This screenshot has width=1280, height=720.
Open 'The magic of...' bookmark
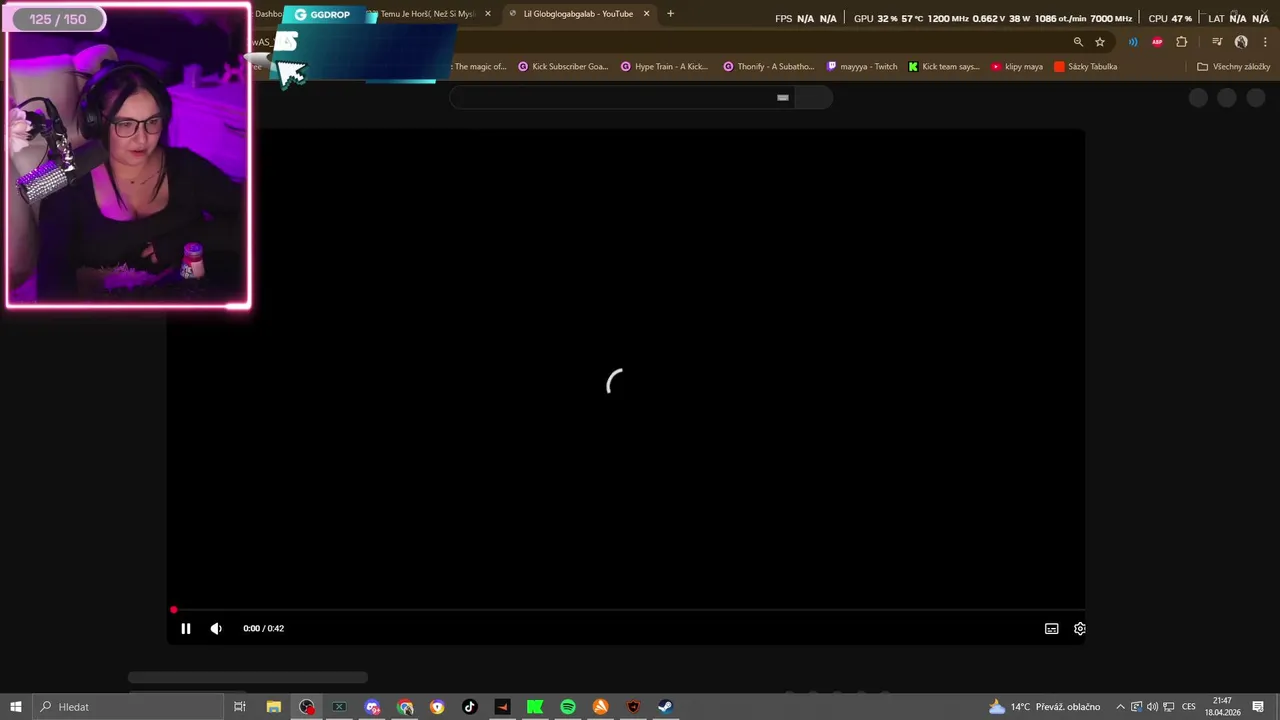click(x=480, y=67)
